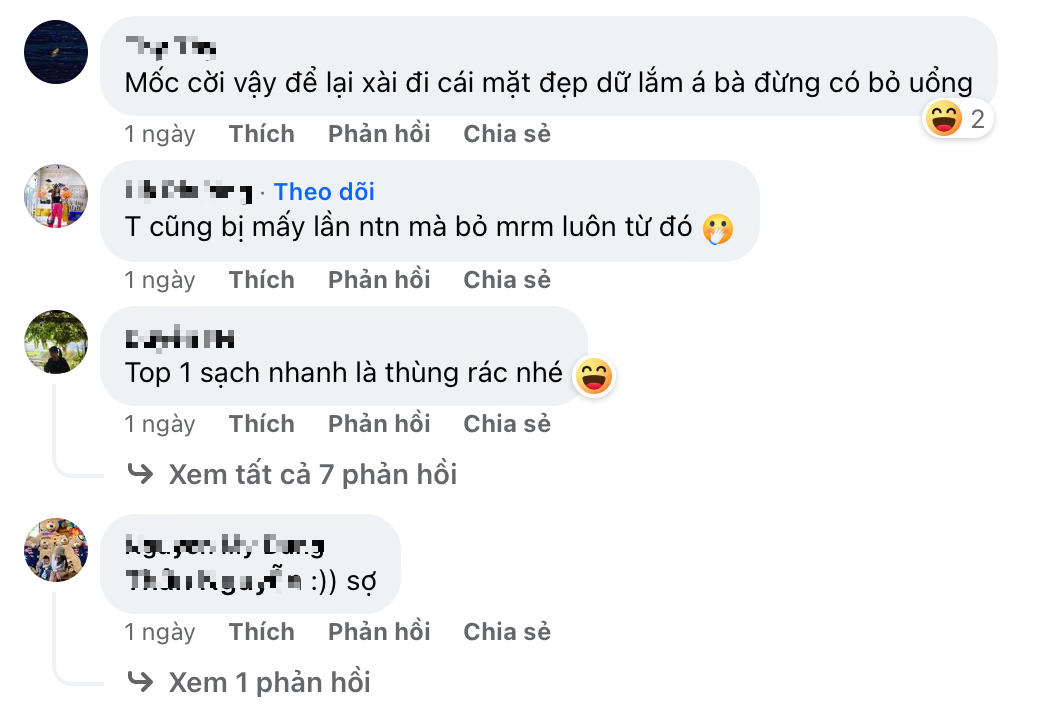This screenshot has height=716, width=1050.
Task: Click the reply arrow icon next to 7 replies
Action: click(x=141, y=474)
